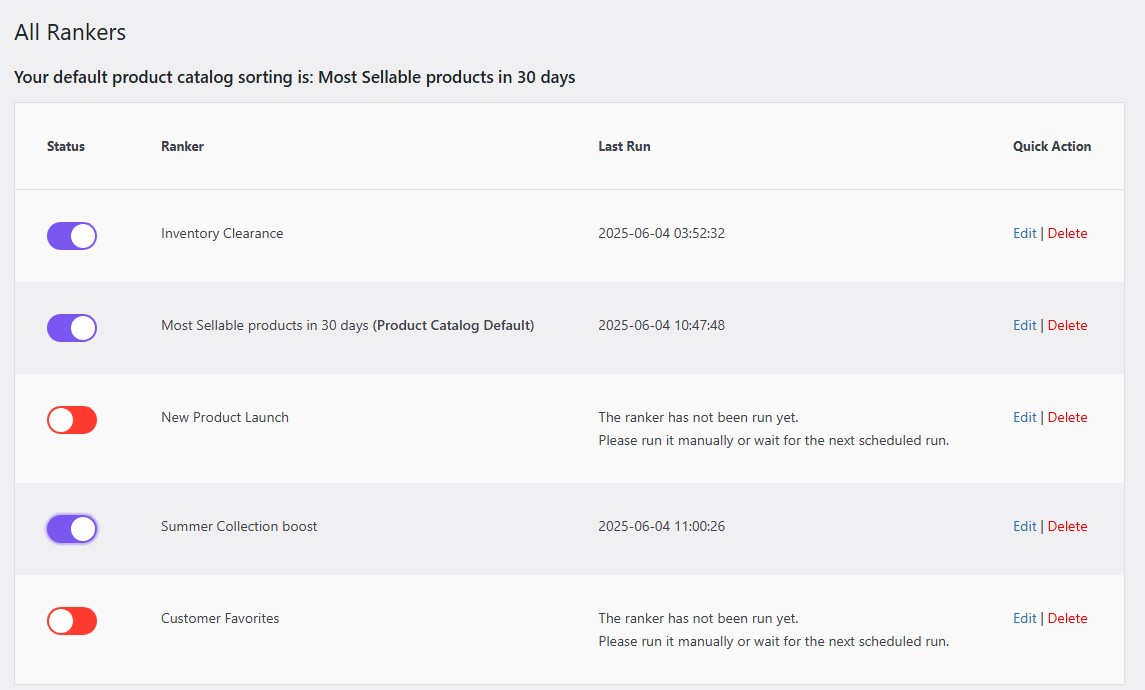The image size is (1145, 690).
Task: Click the Status column header
Action: click(x=66, y=146)
